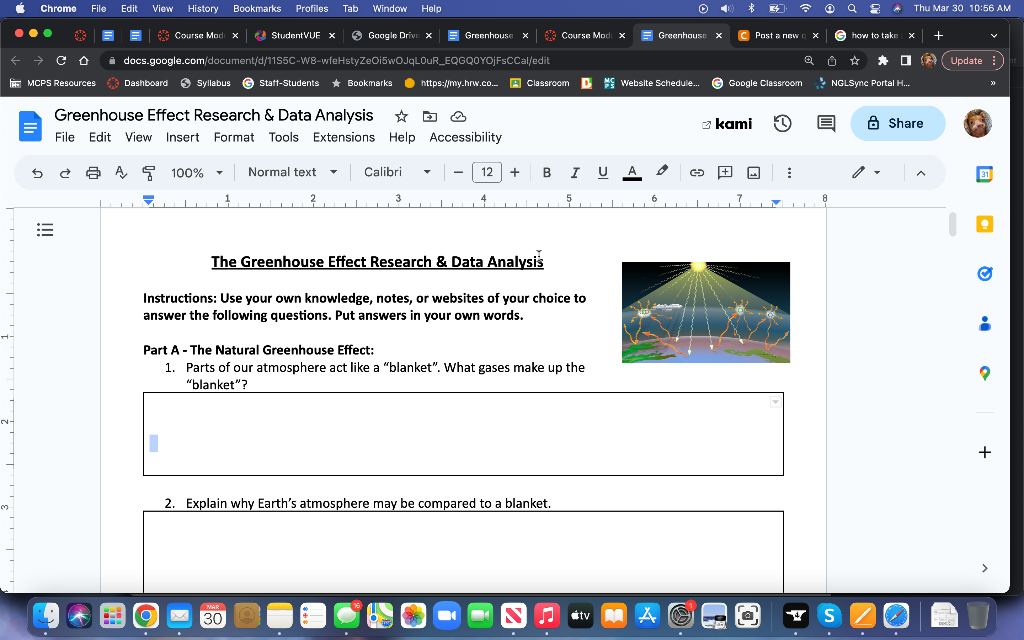Open the Calibri font dropdown
The height and width of the screenshot is (640, 1024).
pos(397,172)
